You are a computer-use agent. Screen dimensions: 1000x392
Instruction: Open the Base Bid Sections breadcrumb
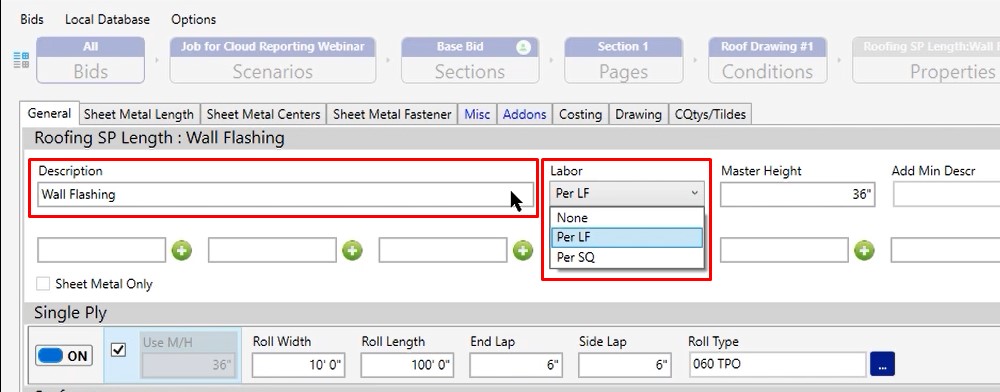click(469, 61)
